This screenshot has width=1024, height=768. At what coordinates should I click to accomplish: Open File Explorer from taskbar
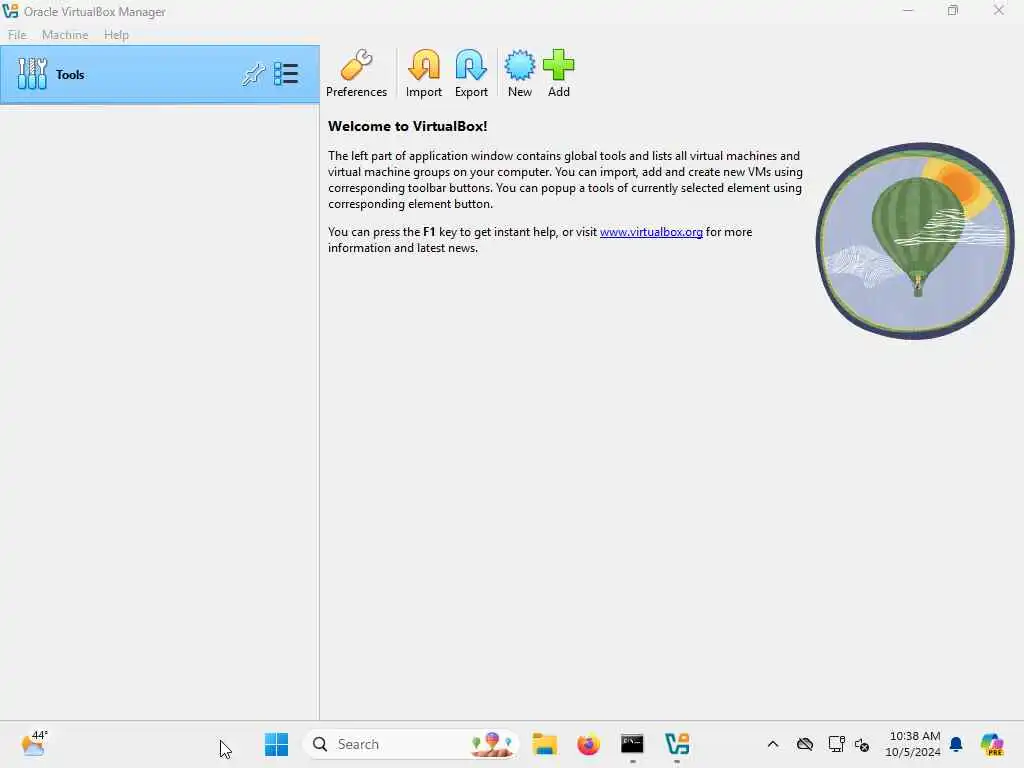click(545, 744)
